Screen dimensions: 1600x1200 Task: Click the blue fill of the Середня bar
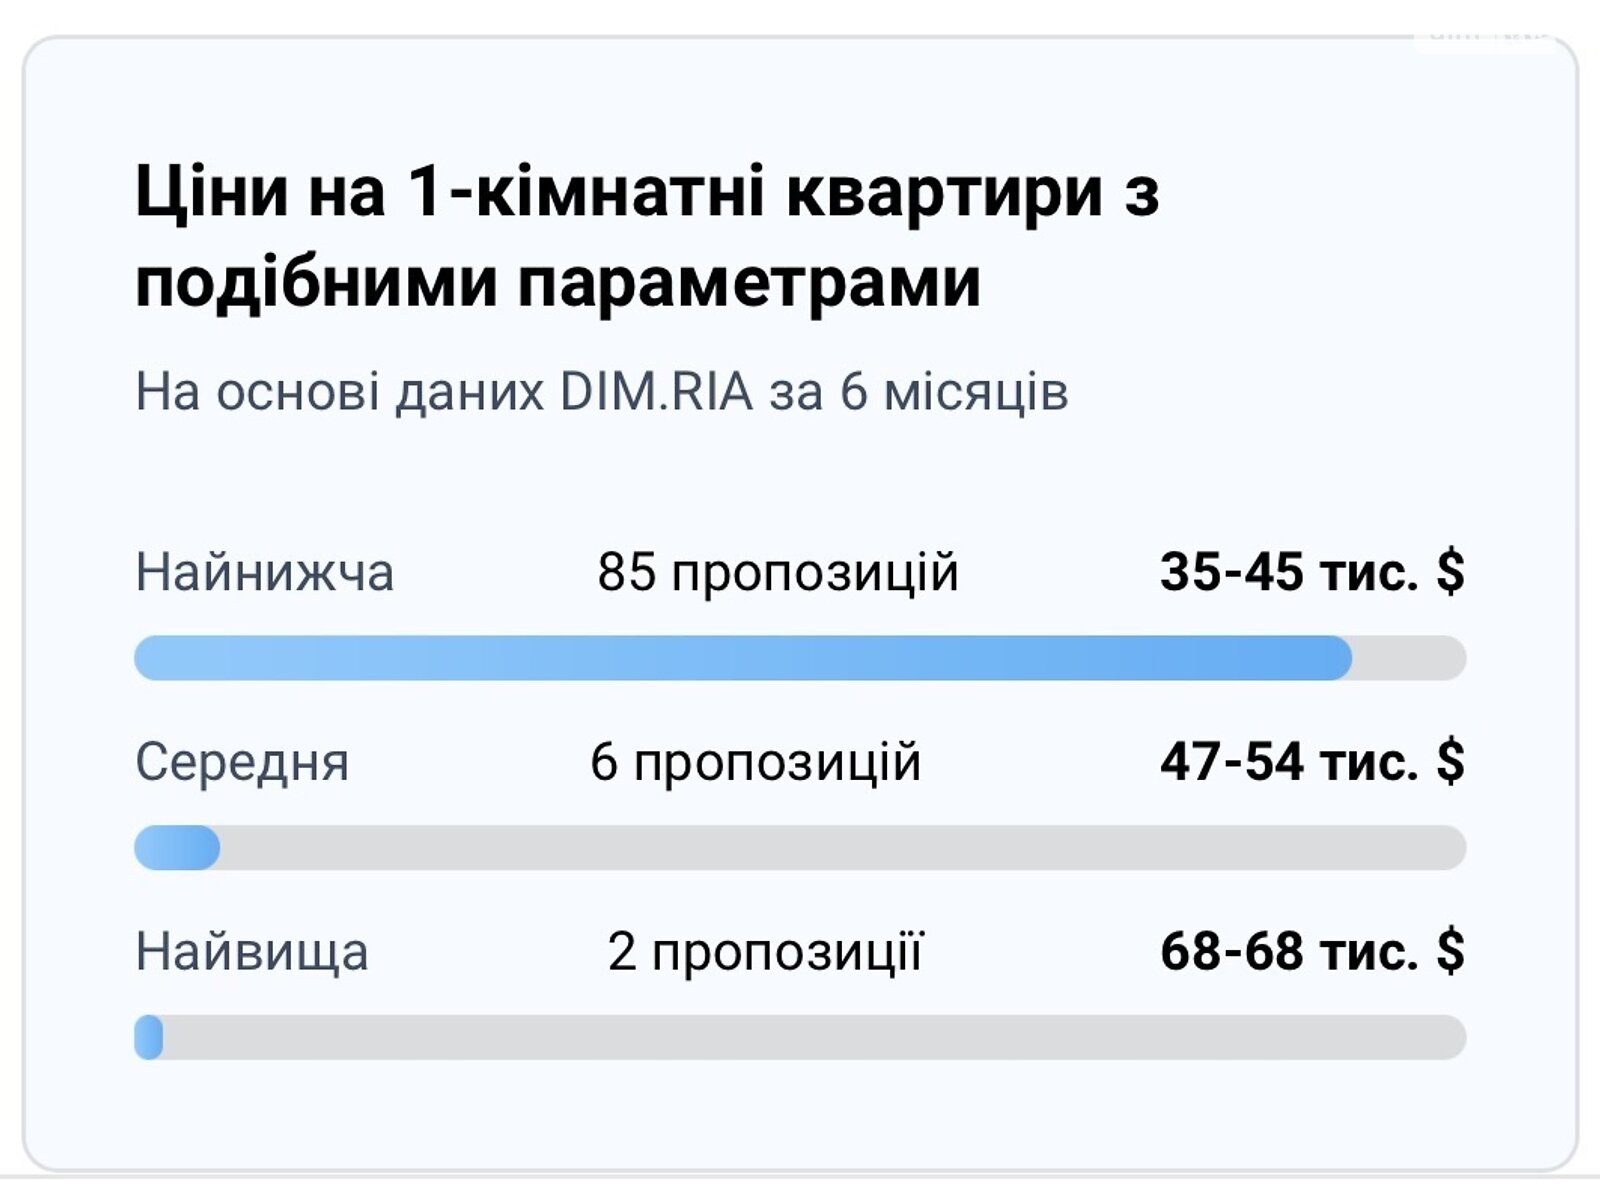(177, 848)
